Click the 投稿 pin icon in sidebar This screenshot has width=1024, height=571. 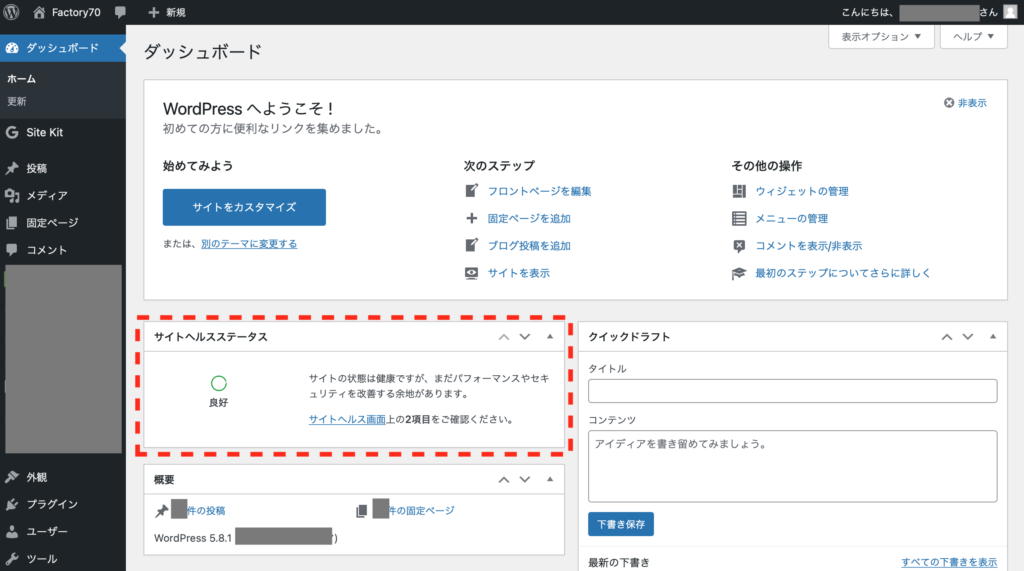coord(12,168)
